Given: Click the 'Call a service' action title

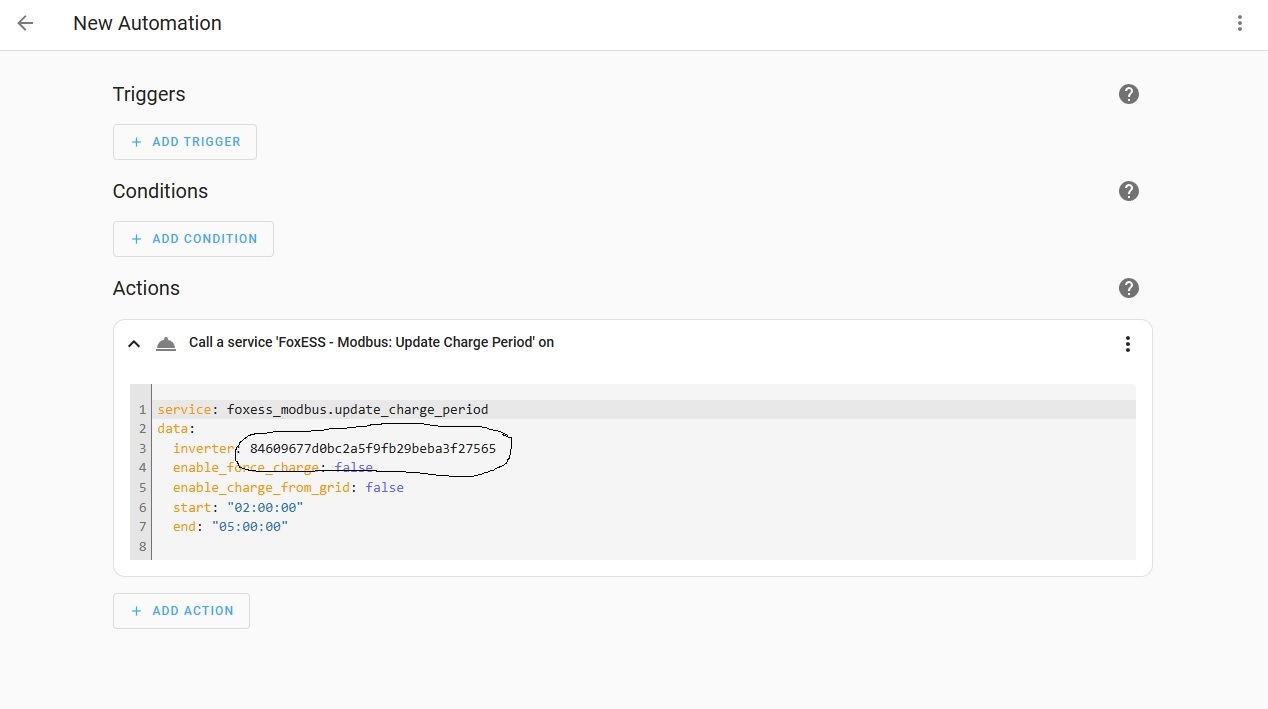Looking at the screenshot, I should (371, 342).
